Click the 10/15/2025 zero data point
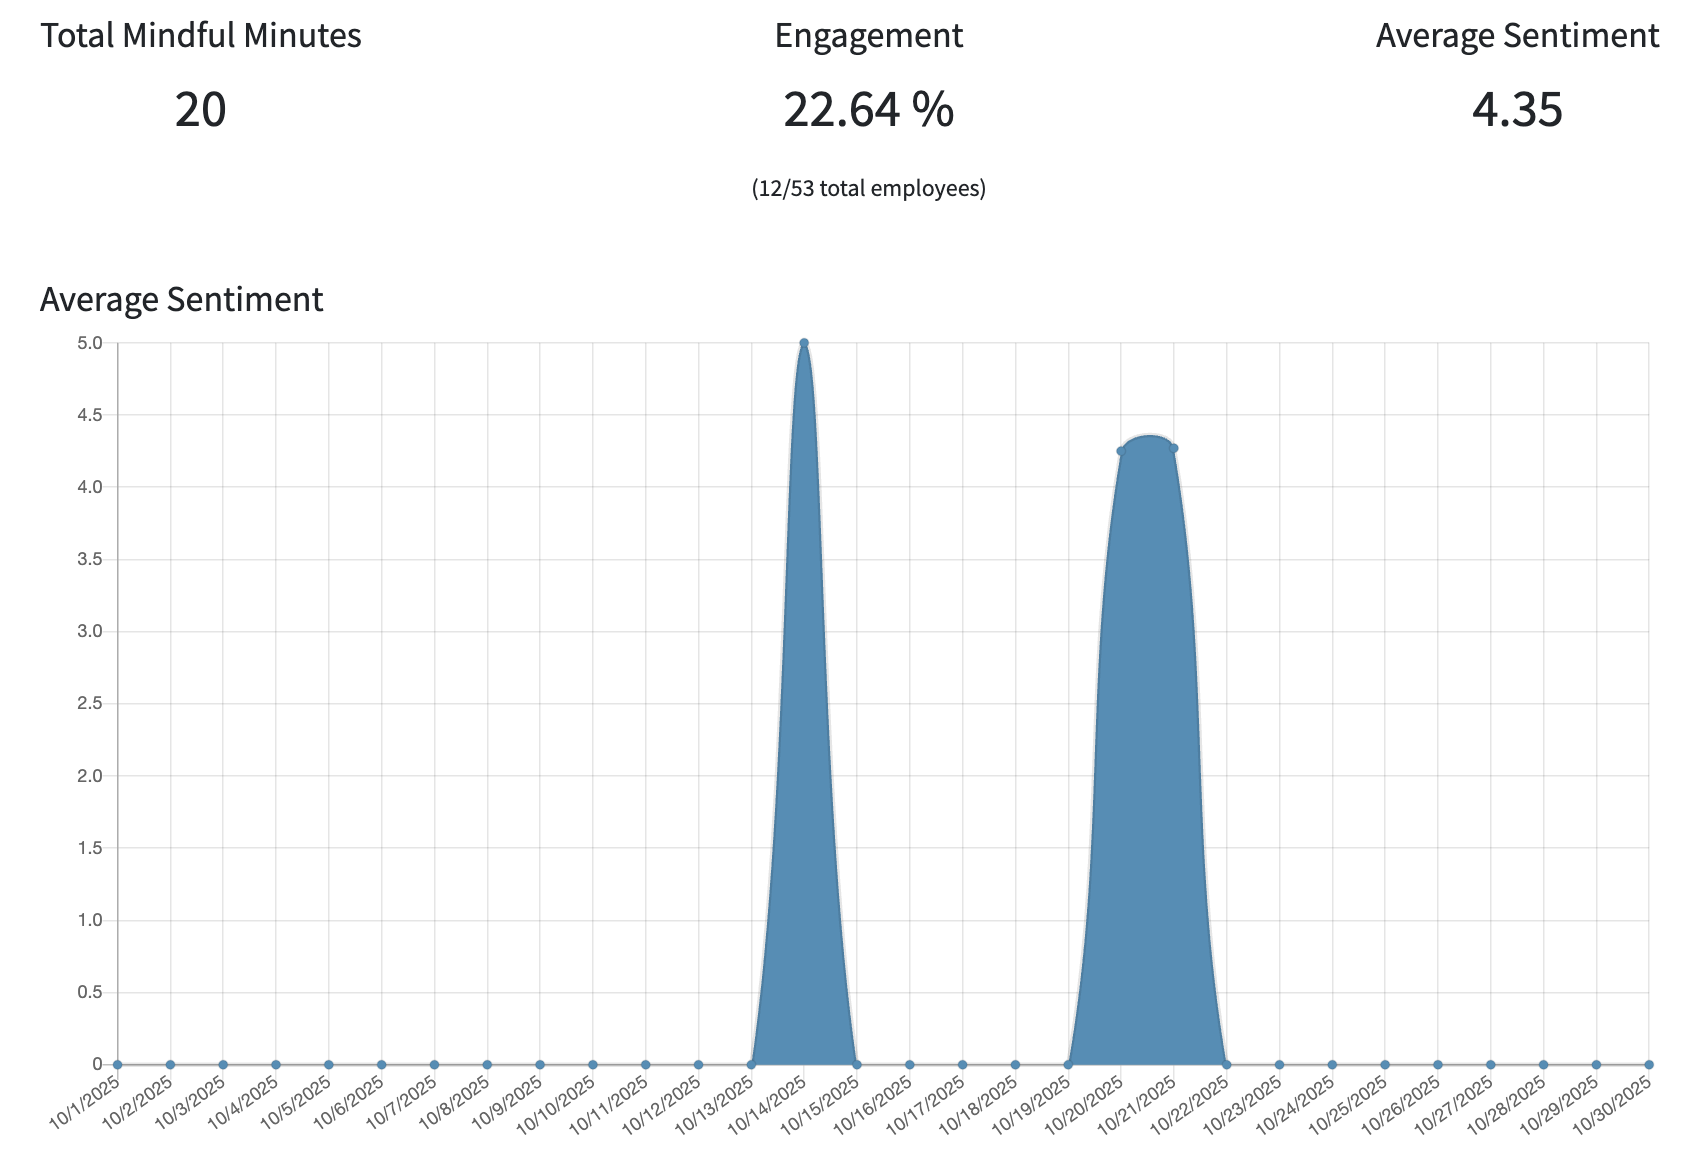Image resolution: width=1692 pixels, height=1166 pixels. point(857,1064)
